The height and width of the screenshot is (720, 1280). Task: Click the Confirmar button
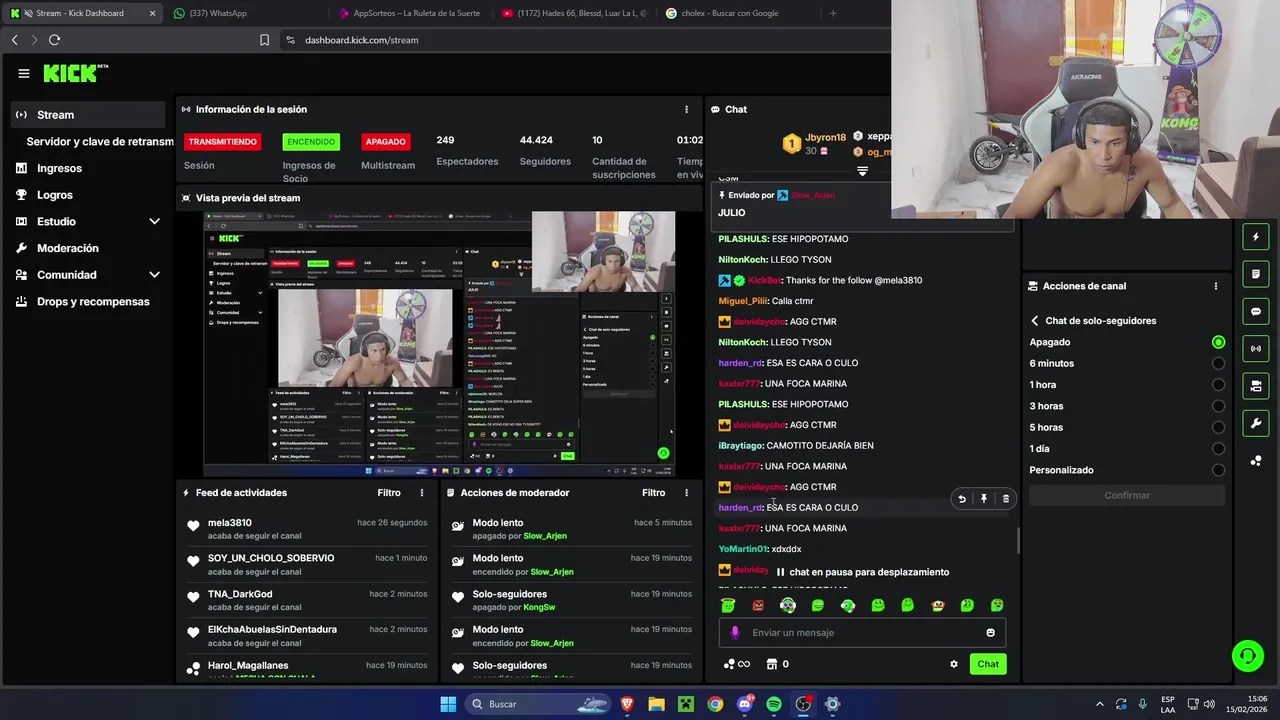click(1127, 495)
